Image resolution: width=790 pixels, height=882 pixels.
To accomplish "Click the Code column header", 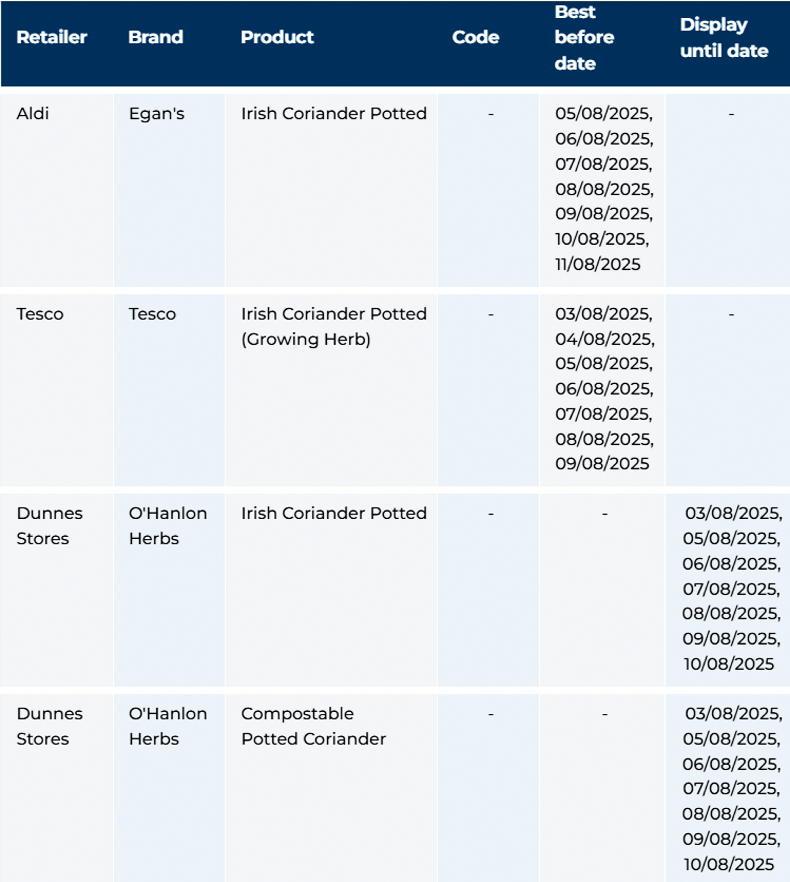I will pyautogui.click(x=475, y=37).
